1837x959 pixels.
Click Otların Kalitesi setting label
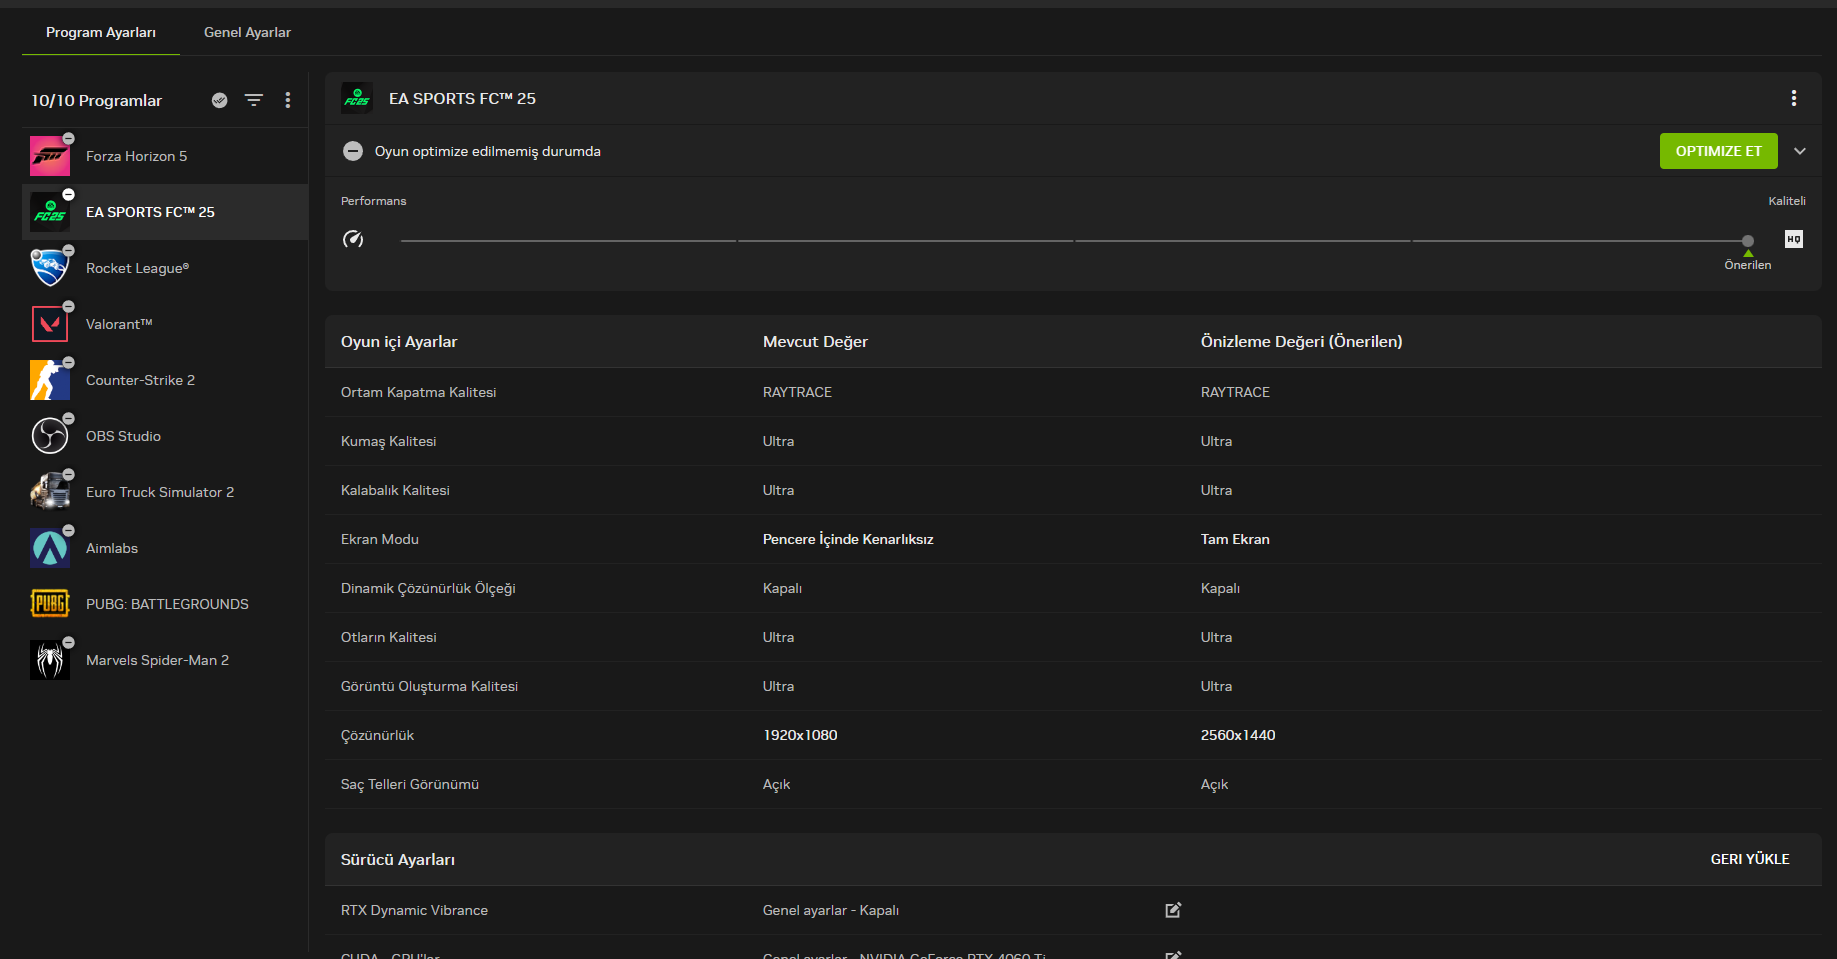388,637
